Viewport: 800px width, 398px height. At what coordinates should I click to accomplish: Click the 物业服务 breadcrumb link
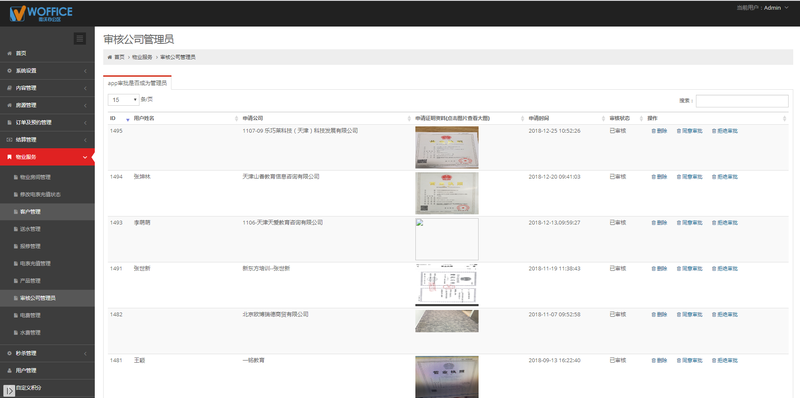142,57
